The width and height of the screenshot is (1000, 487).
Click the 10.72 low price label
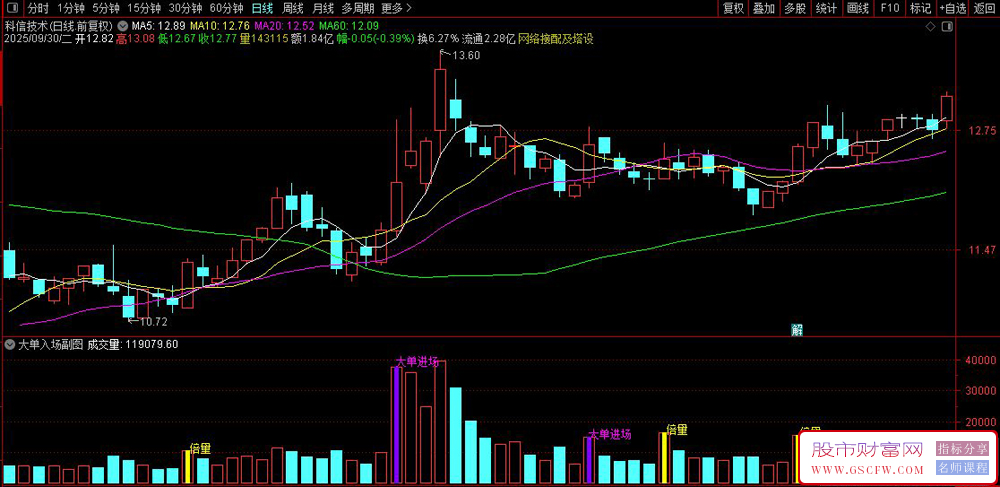click(153, 322)
